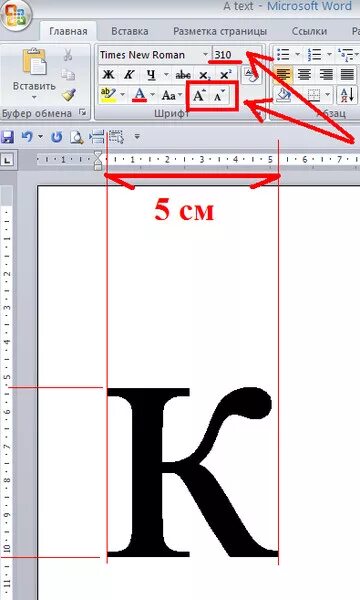Customize the Quick Access Toolbar dropdown

(137, 136)
